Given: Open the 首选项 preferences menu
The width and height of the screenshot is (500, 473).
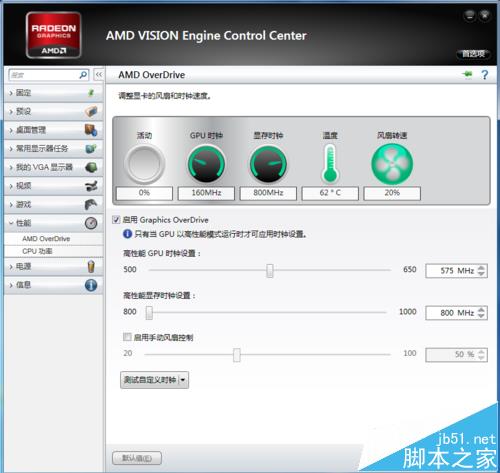Looking at the screenshot, I should 473,53.
